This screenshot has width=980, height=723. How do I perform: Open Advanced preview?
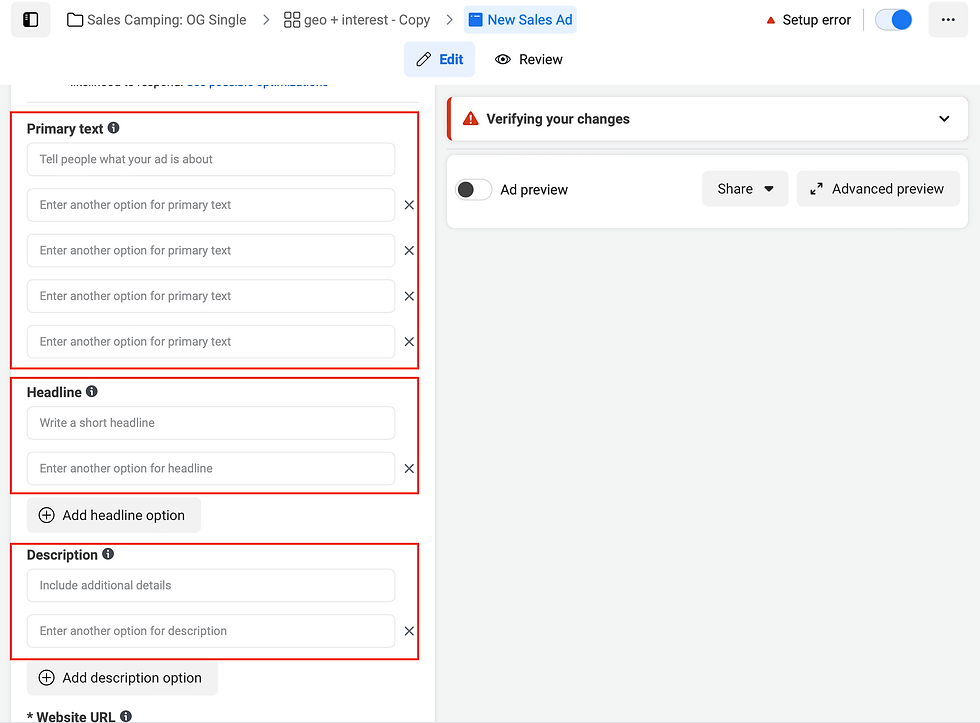click(x=878, y=189)
